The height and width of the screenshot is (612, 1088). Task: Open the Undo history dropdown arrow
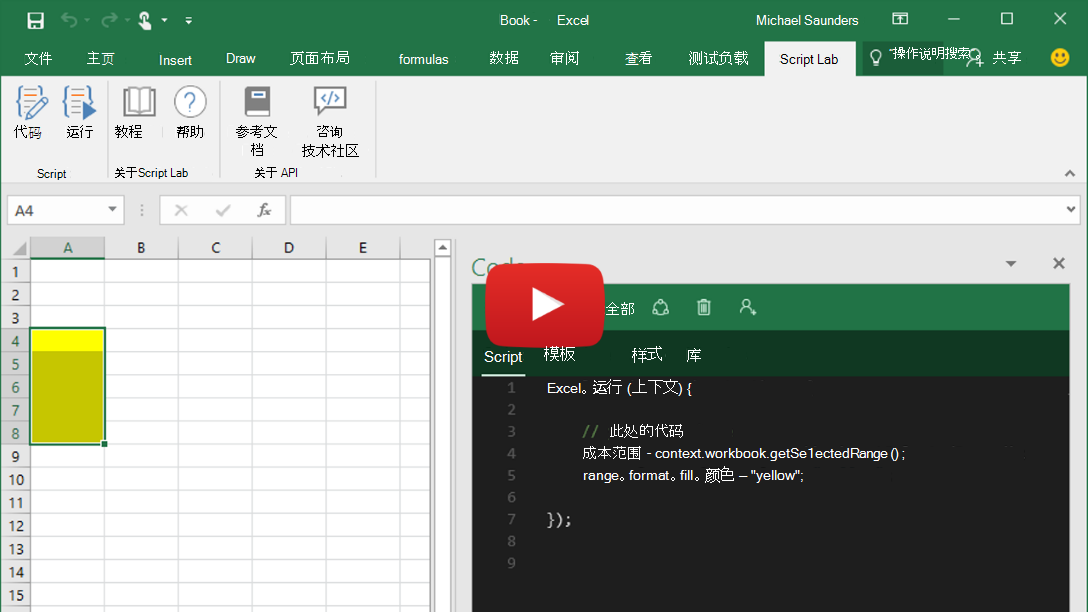87,20
